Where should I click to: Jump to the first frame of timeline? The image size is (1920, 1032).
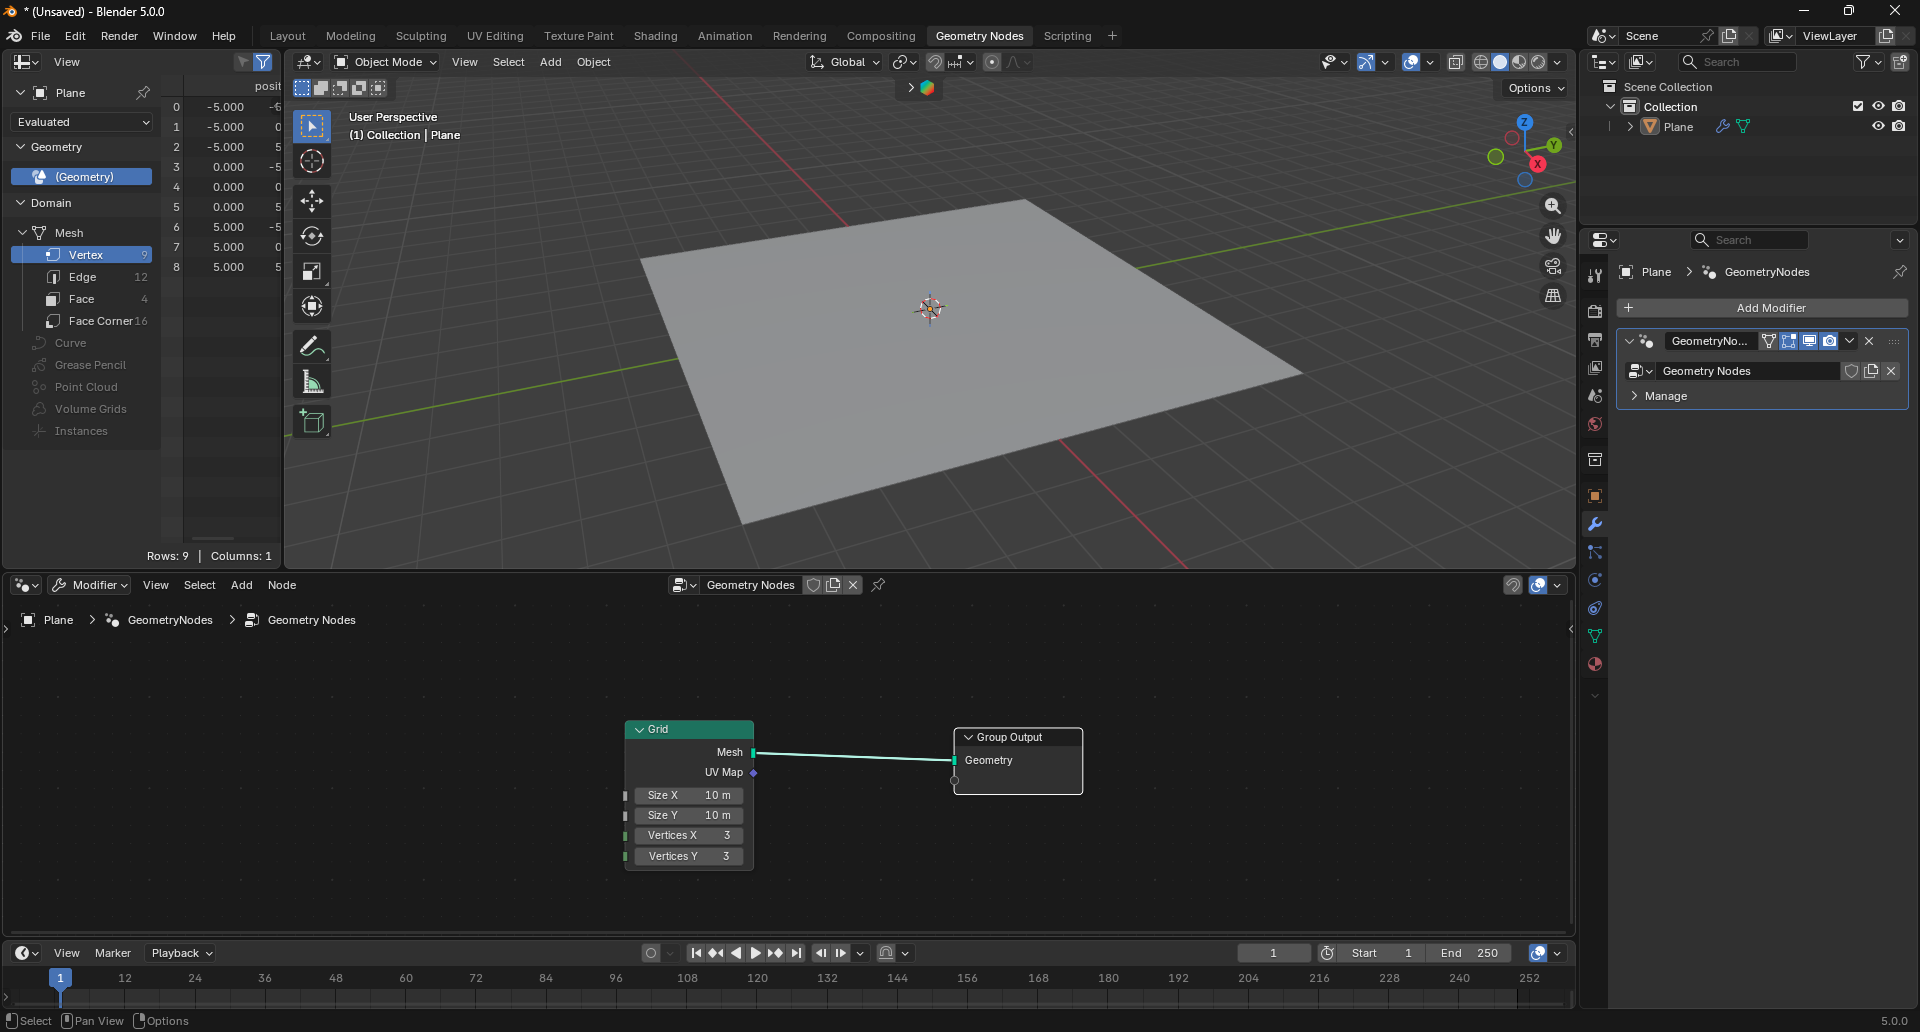coord(696,953)
